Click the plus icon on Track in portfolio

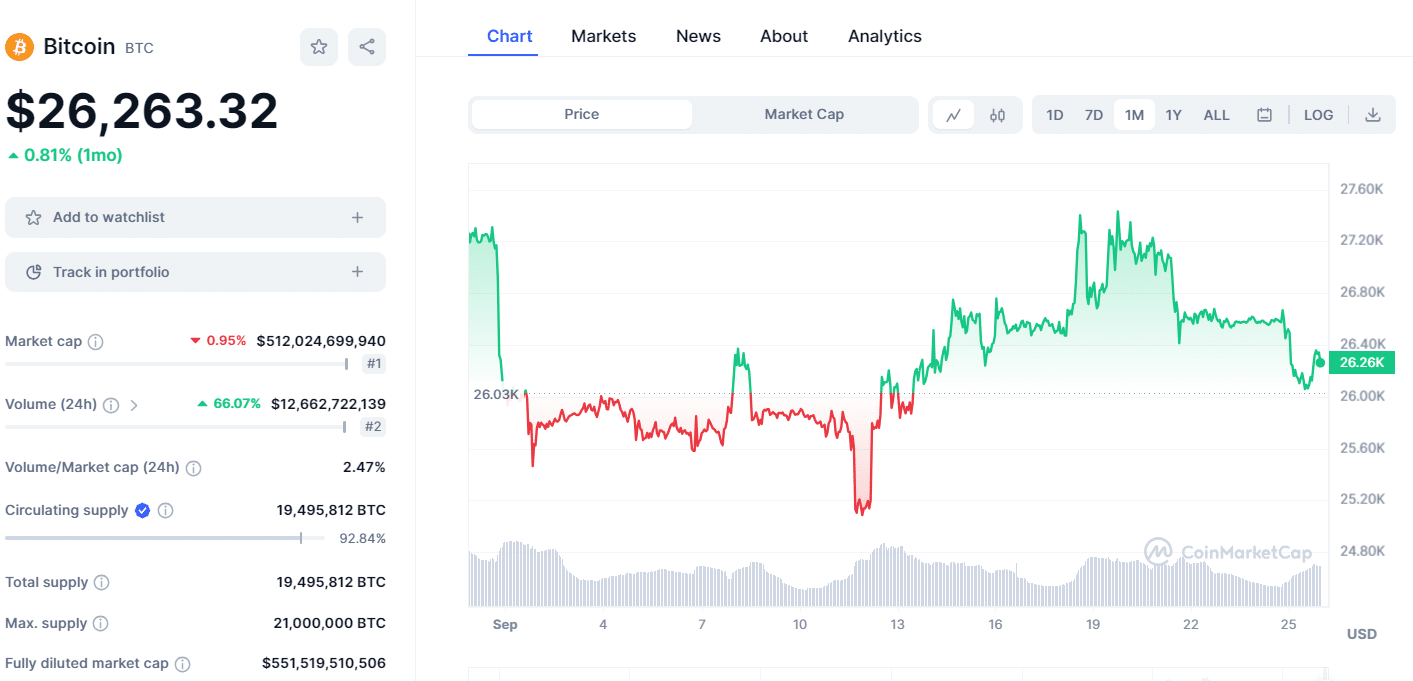357,272
